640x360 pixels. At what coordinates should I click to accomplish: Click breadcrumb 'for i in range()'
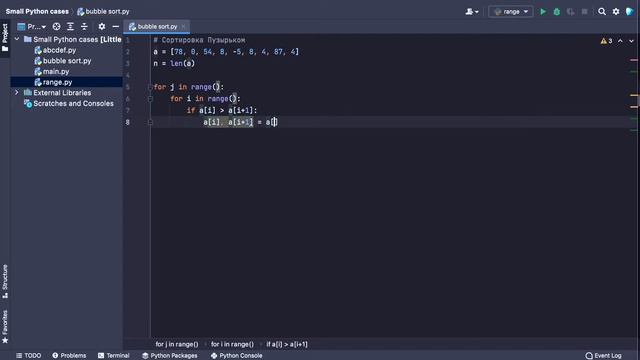click(232, 344)
